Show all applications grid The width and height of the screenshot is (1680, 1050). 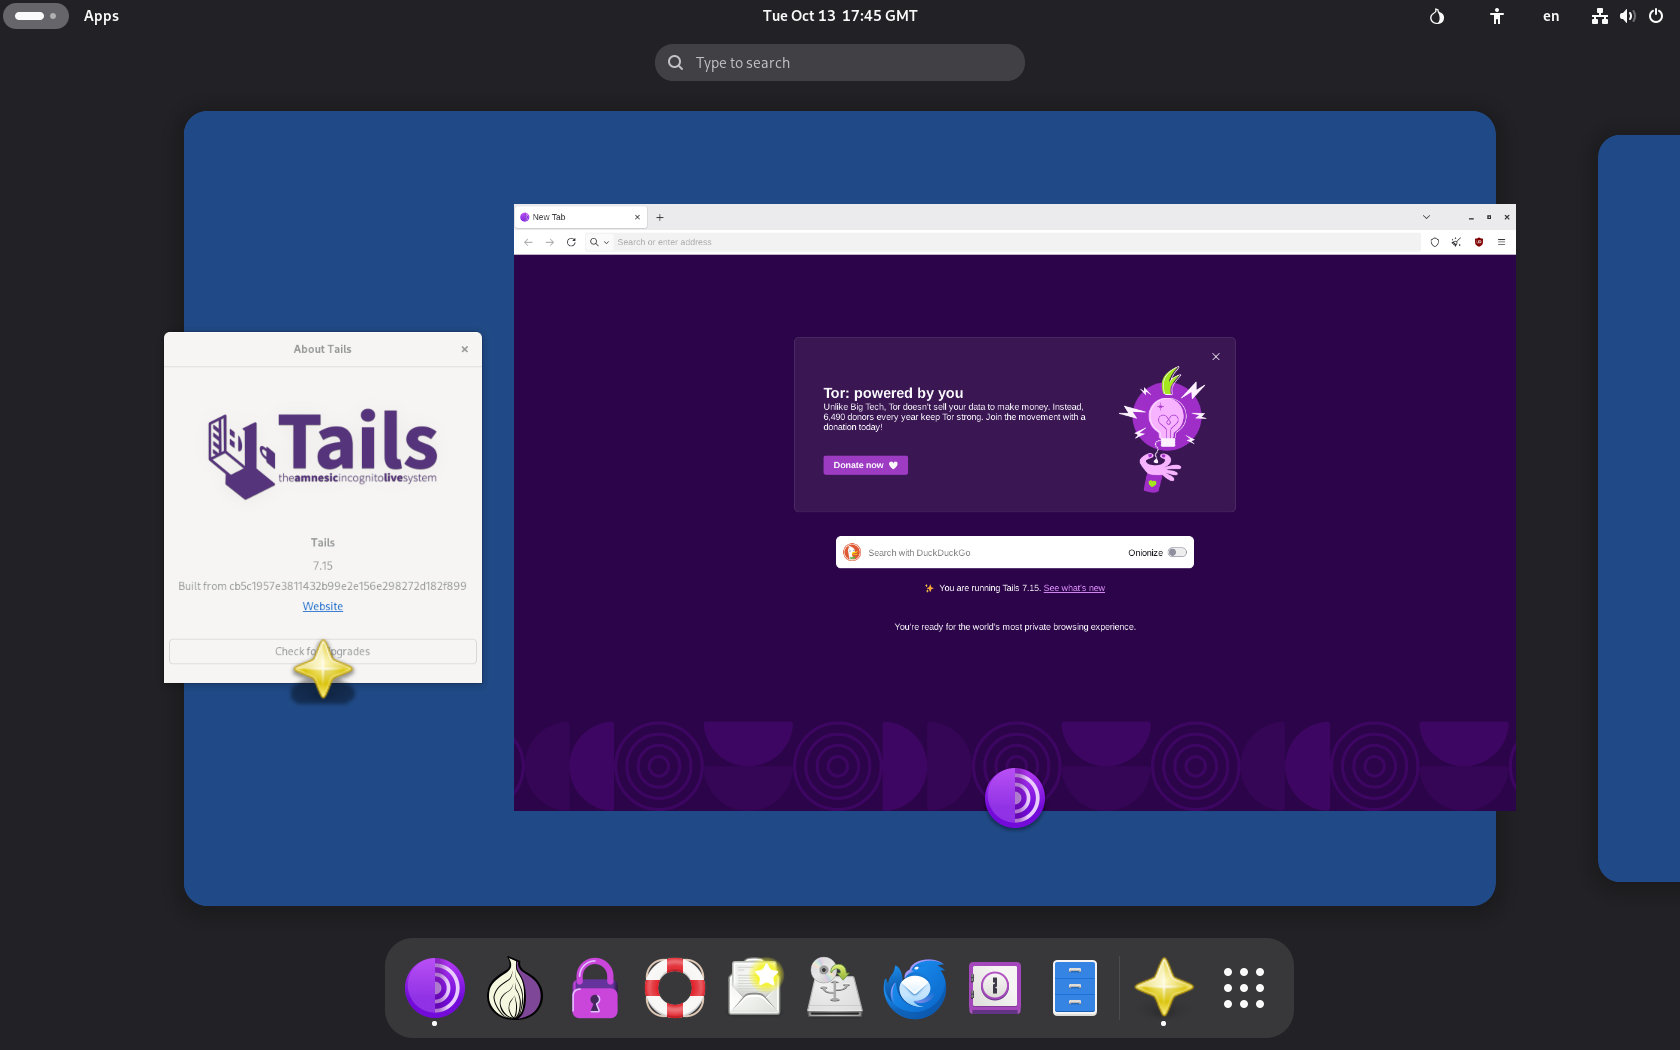(1244, 988)
